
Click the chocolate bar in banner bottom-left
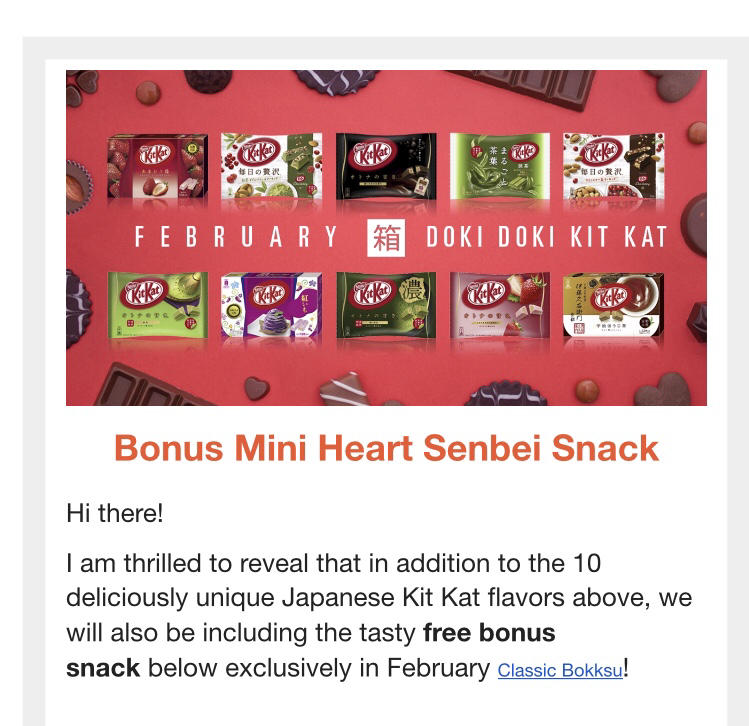point(148,387)
